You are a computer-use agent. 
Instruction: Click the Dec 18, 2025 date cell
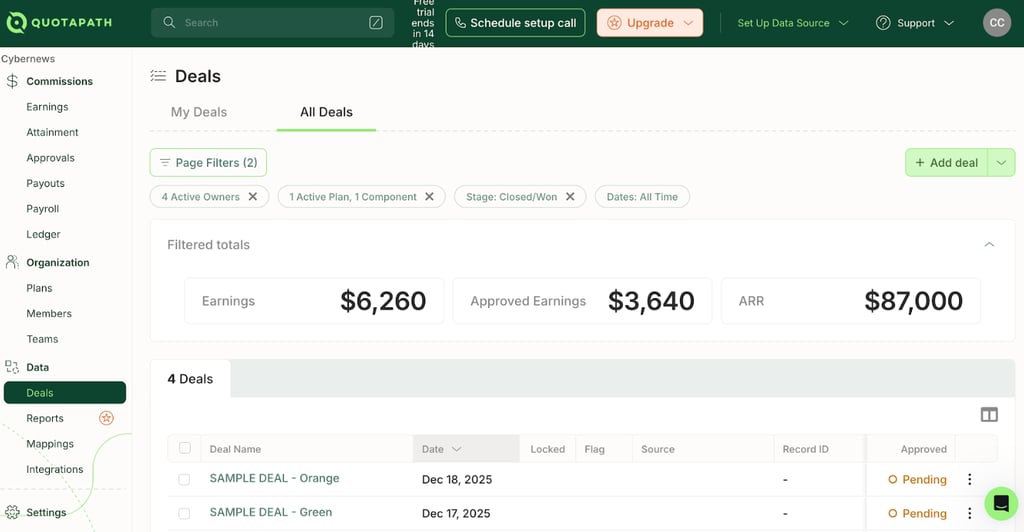tap(456, 479)
